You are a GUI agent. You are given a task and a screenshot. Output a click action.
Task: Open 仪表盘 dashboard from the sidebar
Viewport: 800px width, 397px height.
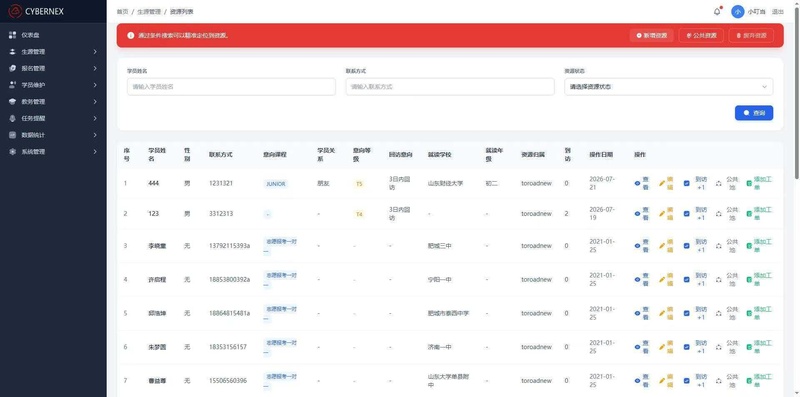click(53, 35)
